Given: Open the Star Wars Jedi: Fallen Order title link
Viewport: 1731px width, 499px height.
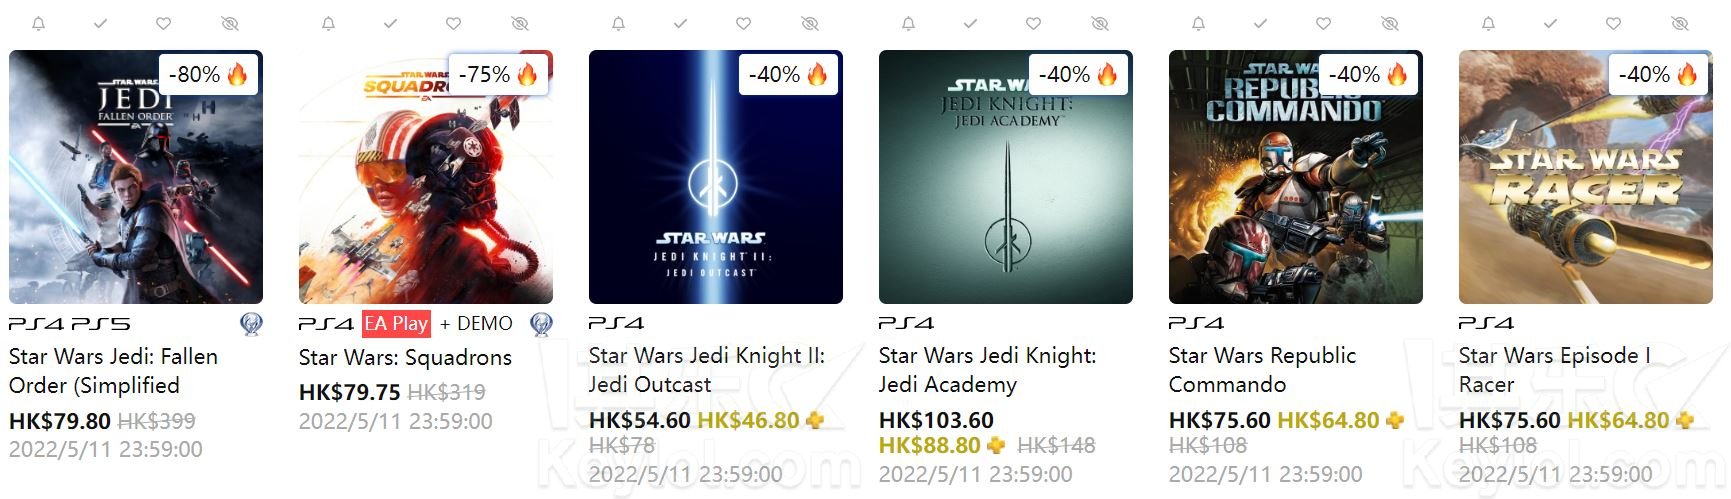Looking at the screenshot, I should [113, 370].
